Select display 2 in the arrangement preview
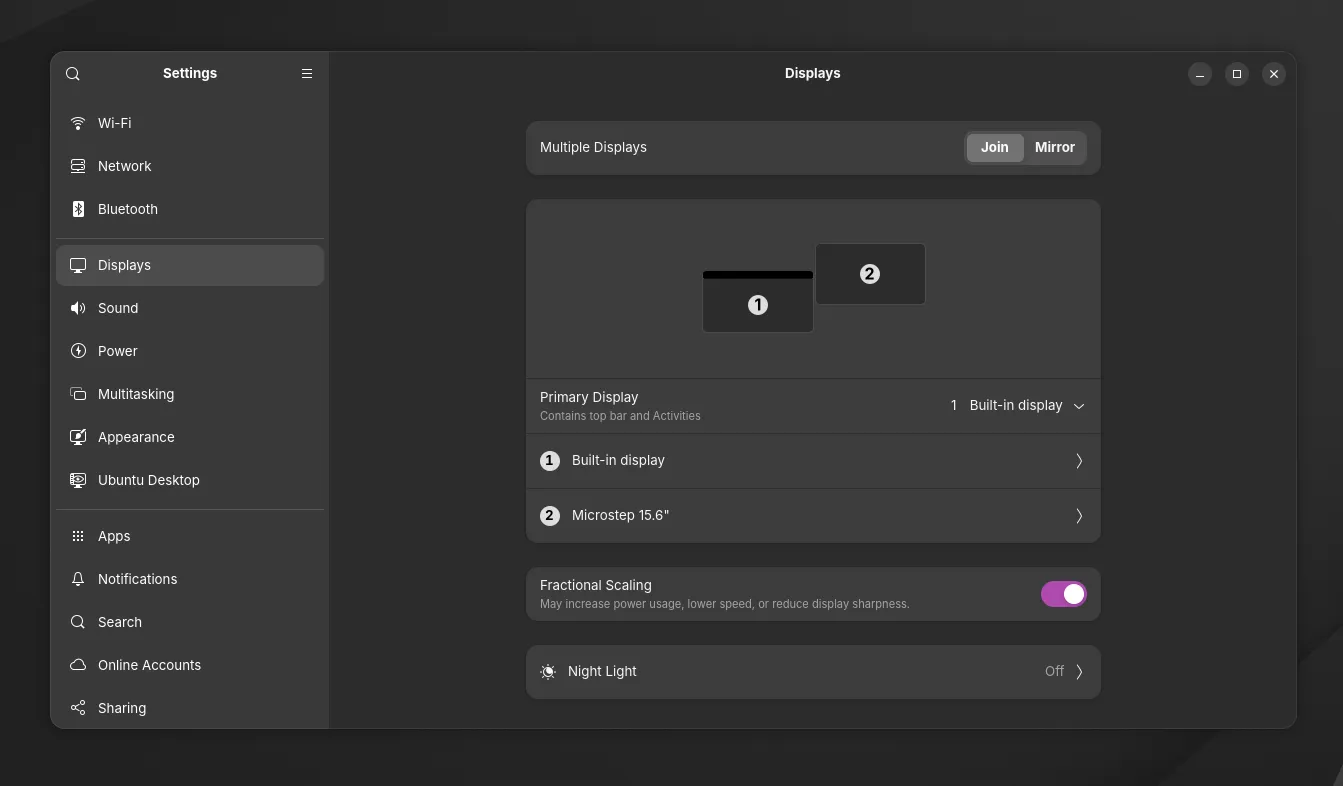The width and height of the screenshot is (1343, 786). [x=870, y=273]
